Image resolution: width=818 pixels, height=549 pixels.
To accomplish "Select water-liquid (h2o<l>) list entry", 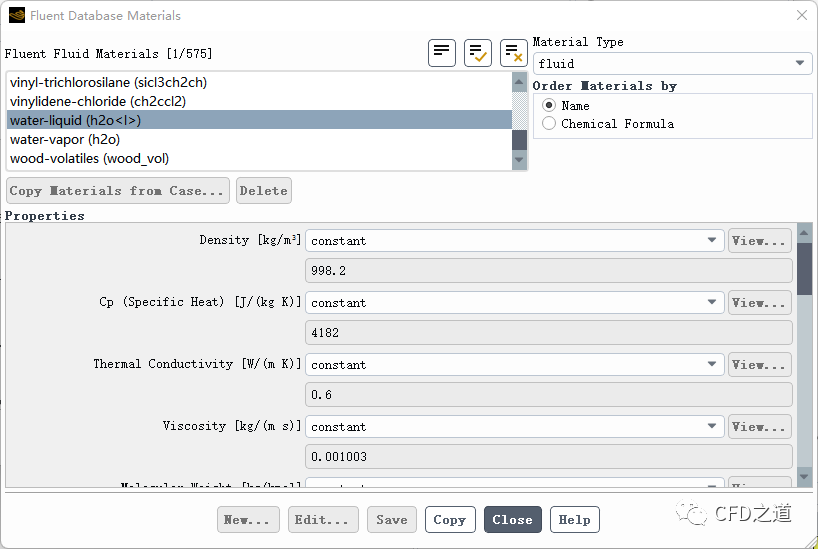I will point(259,120).
